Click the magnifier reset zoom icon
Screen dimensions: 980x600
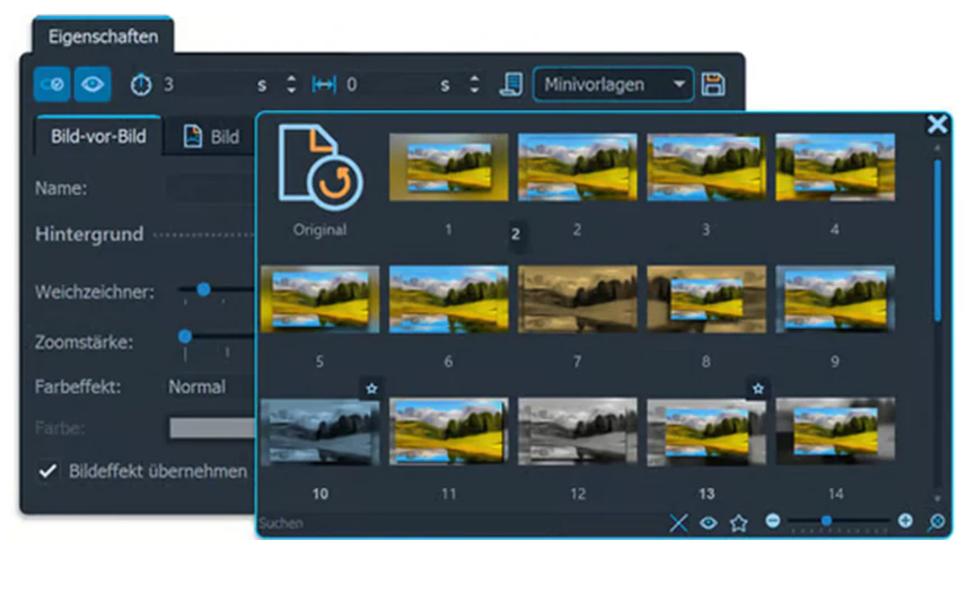click(x=936, y=523)
